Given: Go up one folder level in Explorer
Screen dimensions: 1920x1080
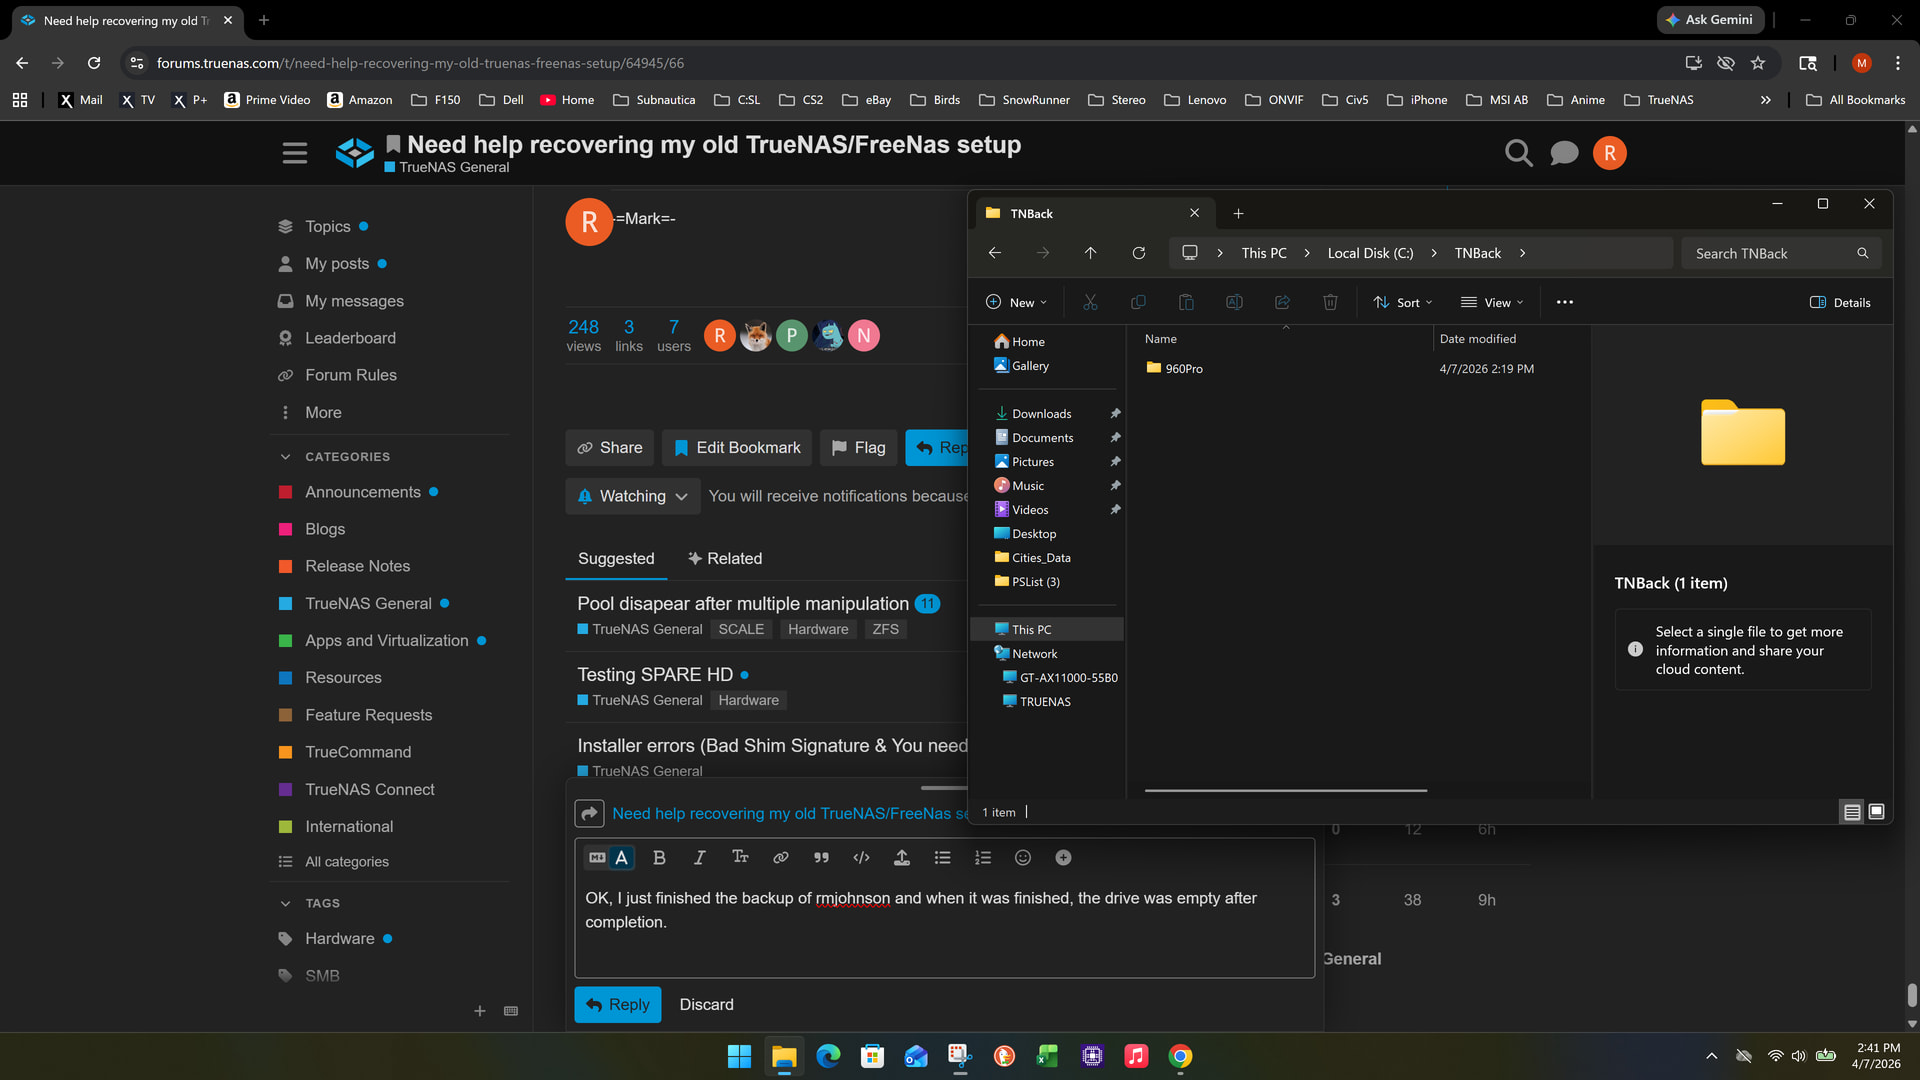Looking at the screenshot, I should coord(1090,253).
